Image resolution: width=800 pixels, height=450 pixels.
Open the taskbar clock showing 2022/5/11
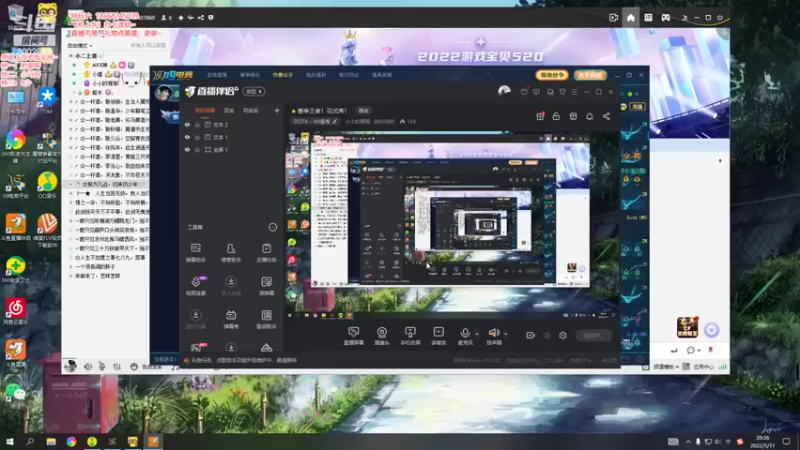coord(762,441)
